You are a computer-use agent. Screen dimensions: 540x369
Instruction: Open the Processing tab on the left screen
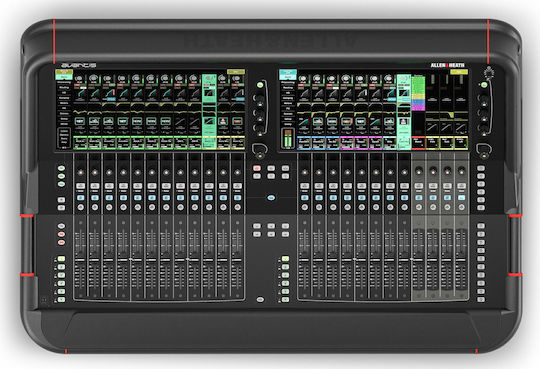(x=64, y=83)
